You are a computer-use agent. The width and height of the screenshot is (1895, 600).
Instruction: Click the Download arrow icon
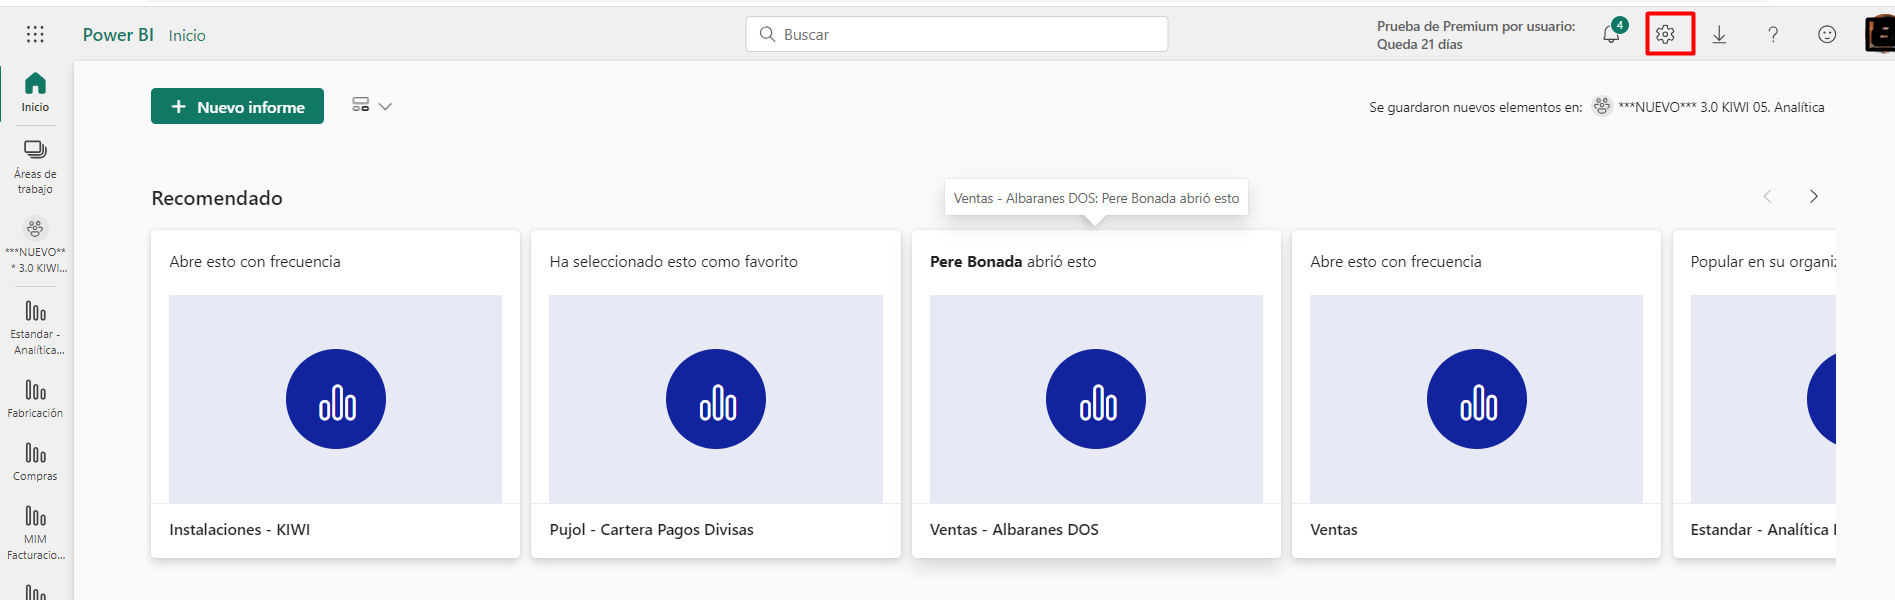click(1719, 35)
